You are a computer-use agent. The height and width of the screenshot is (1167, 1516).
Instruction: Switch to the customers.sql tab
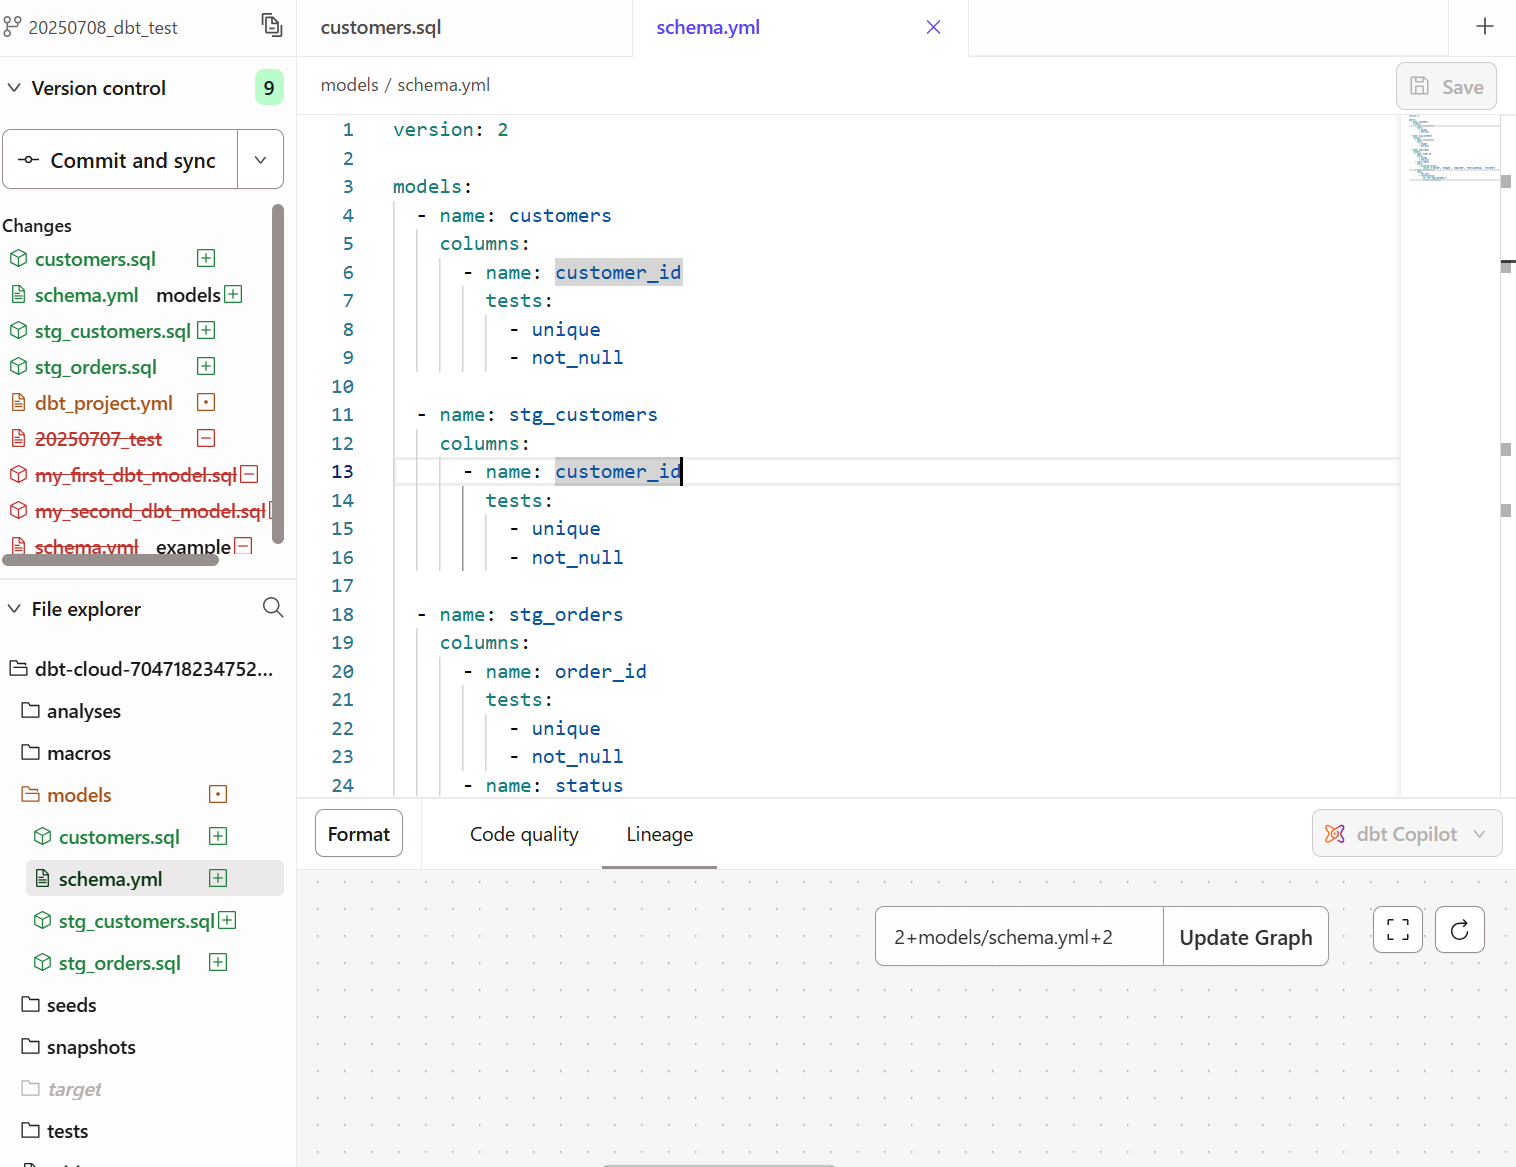[380, 27]
